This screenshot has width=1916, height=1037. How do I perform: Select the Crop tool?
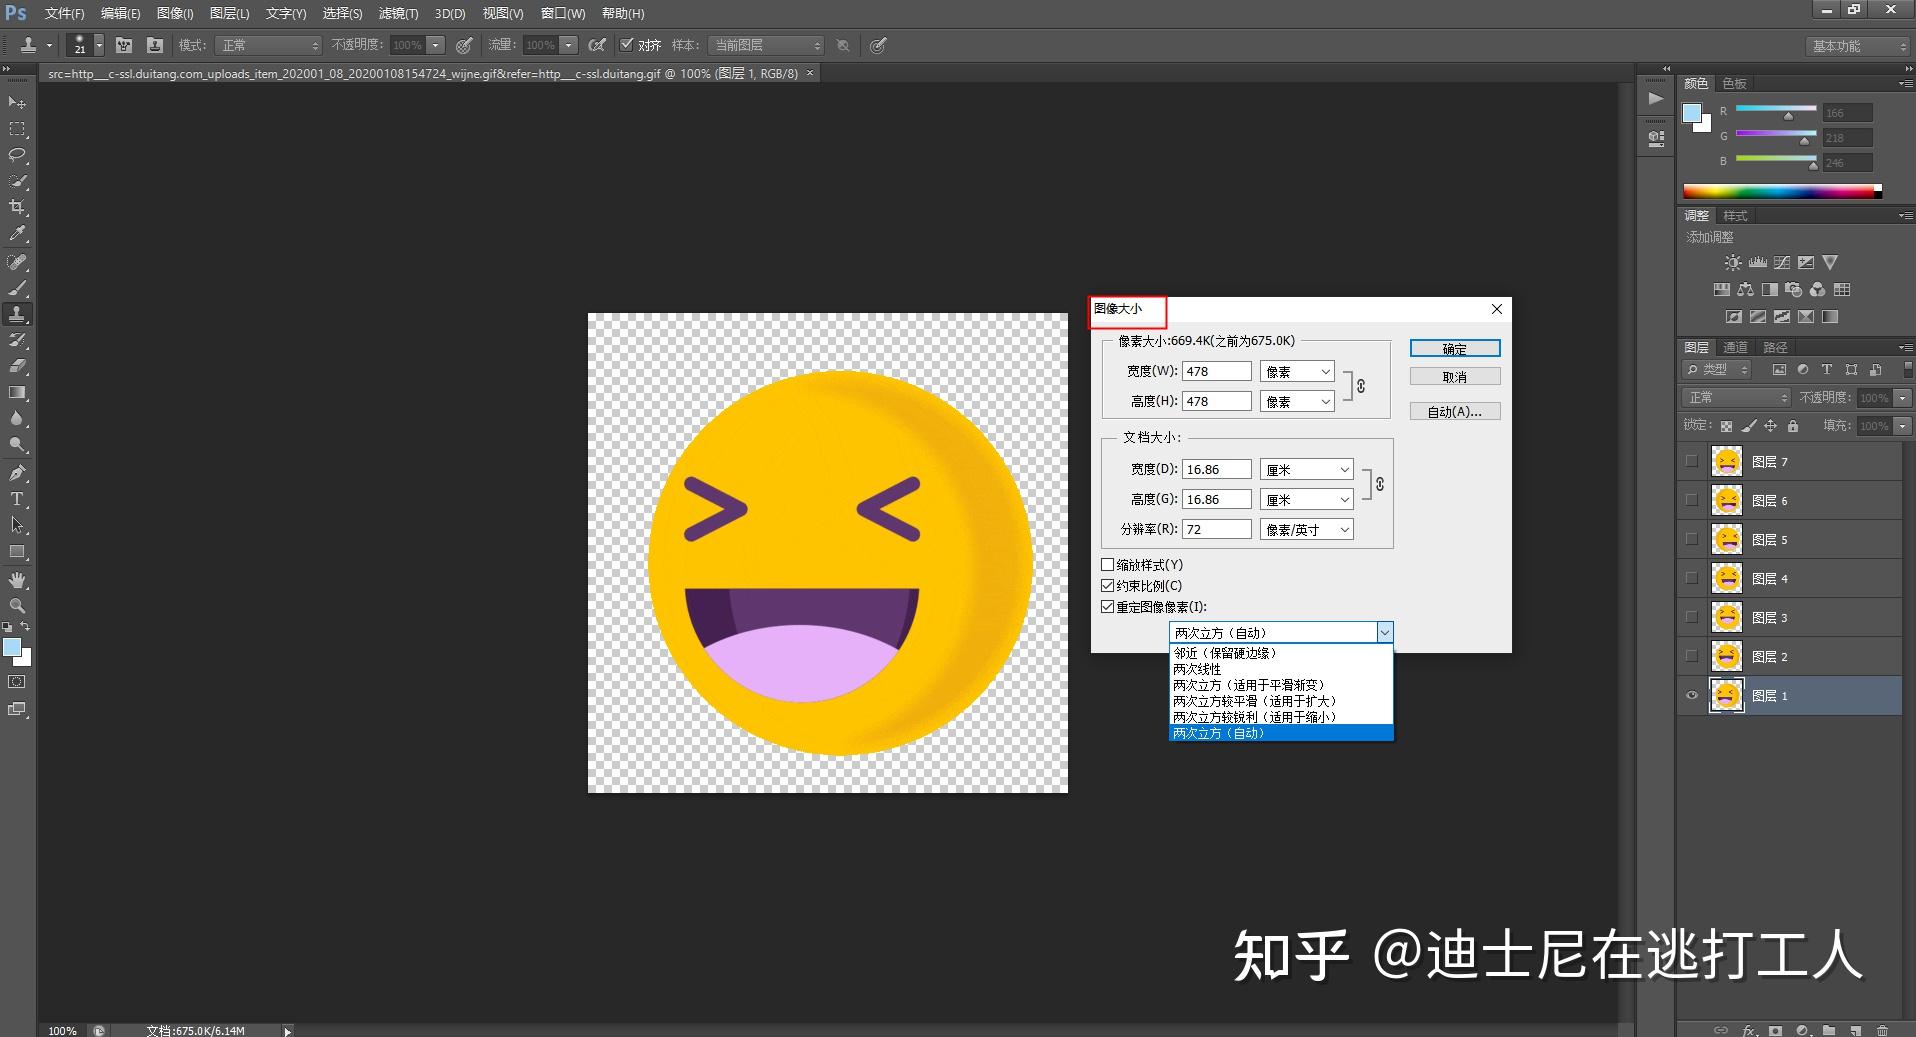coord(17,207)
